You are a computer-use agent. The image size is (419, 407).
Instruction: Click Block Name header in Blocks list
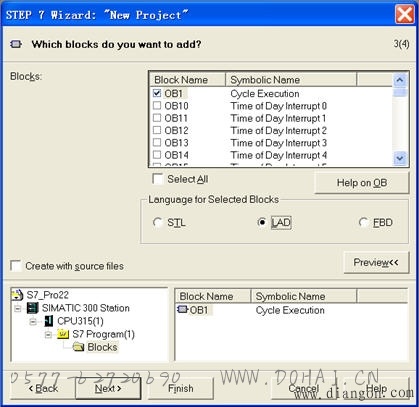point(187,80)
